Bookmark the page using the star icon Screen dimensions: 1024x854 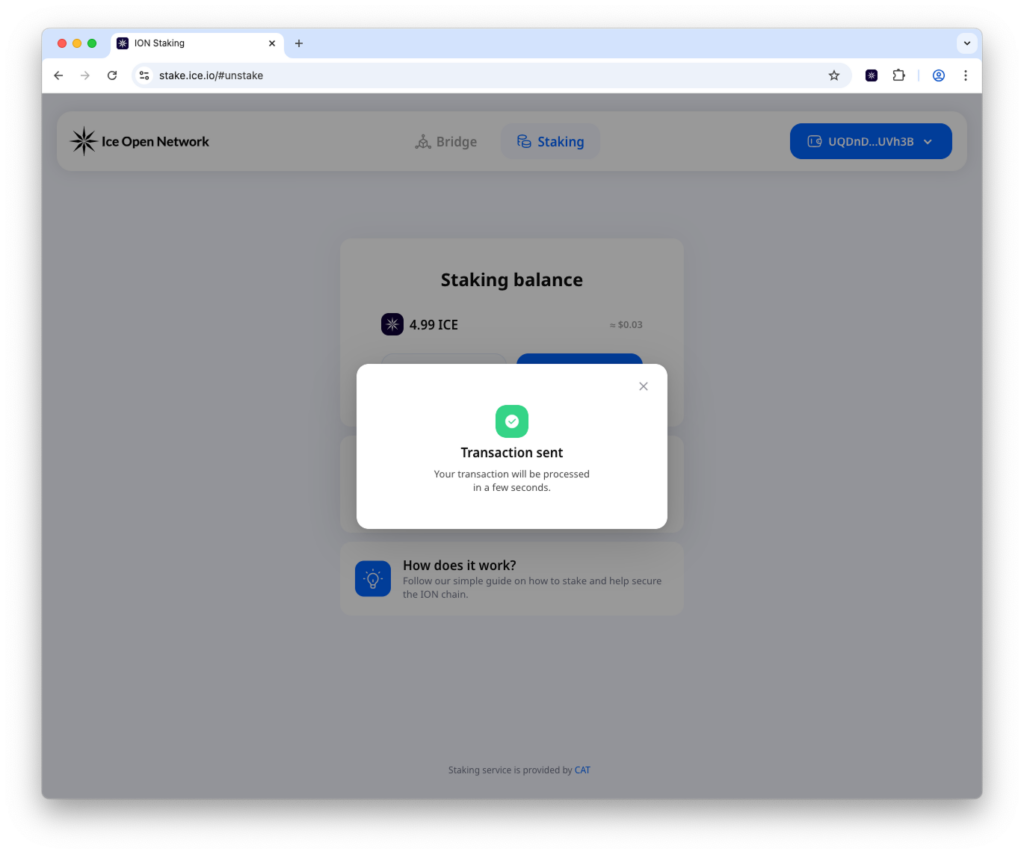coord(834,75)
